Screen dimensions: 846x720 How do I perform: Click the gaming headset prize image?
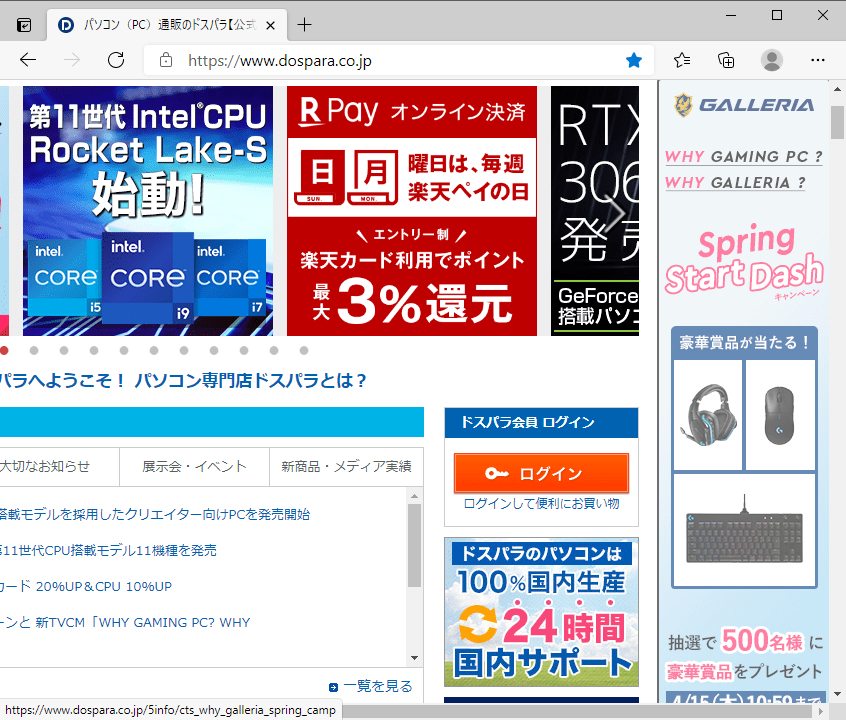point(708,415)
